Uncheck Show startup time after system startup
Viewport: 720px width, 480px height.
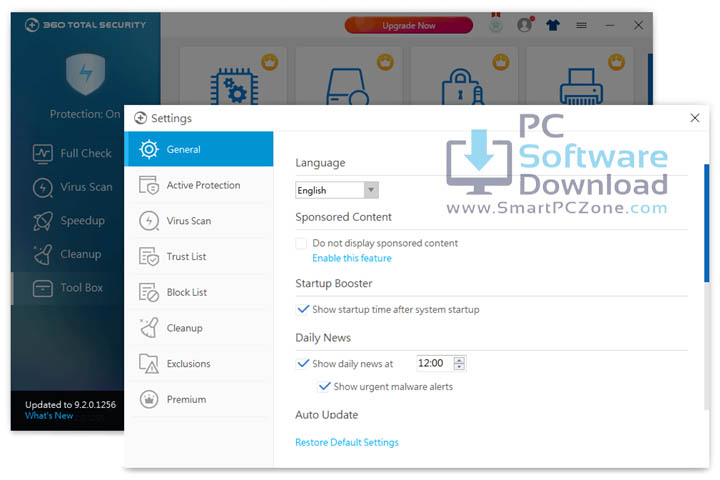[303, 309]
